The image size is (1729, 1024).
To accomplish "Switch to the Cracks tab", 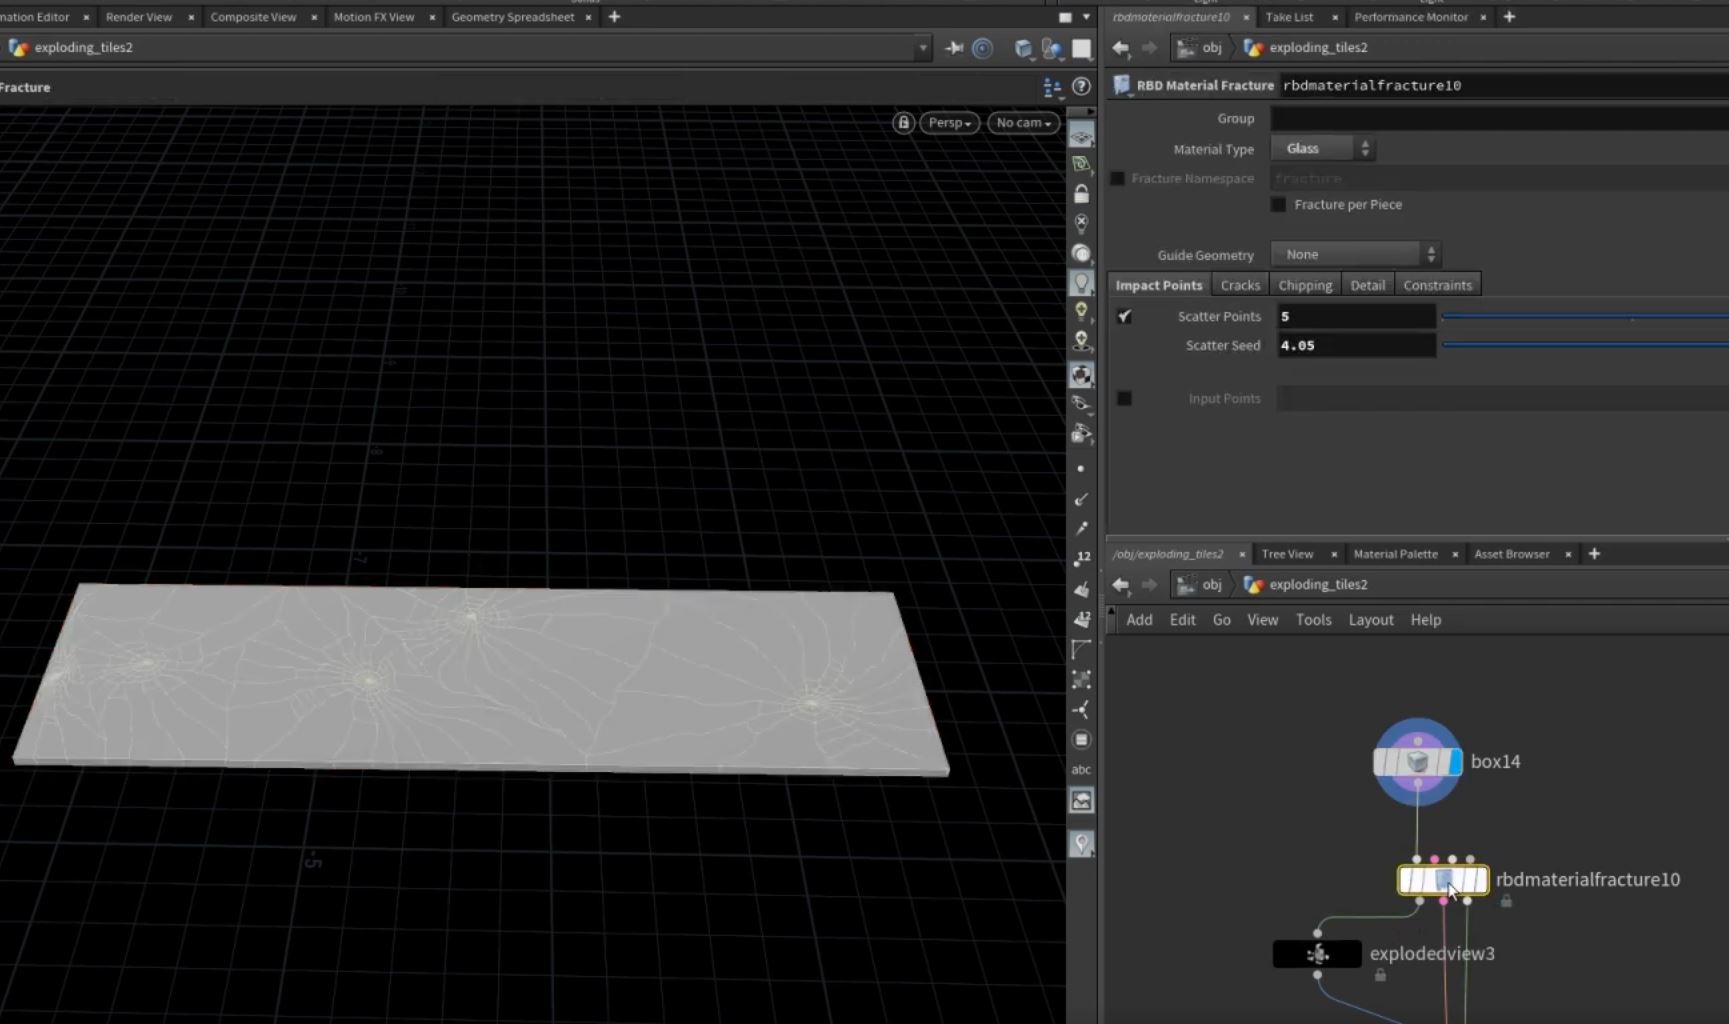I will click(1240, 285).
